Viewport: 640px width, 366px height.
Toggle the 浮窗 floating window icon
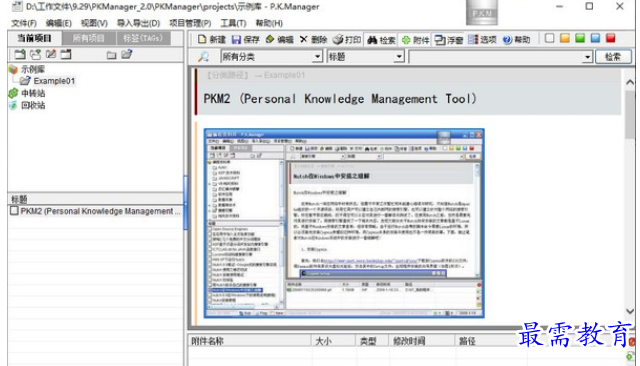(449, 40)
